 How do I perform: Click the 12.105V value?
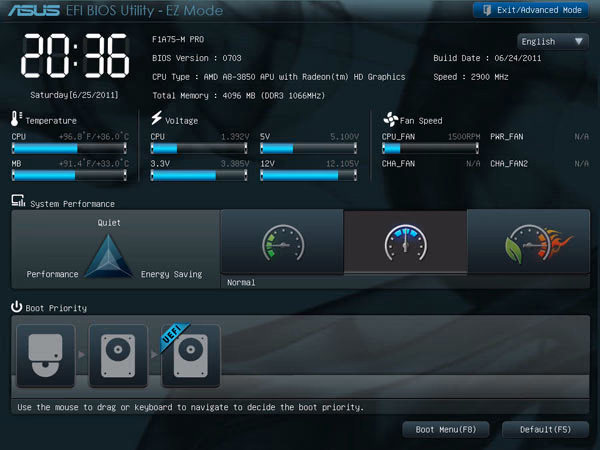(x=342, y=164)
